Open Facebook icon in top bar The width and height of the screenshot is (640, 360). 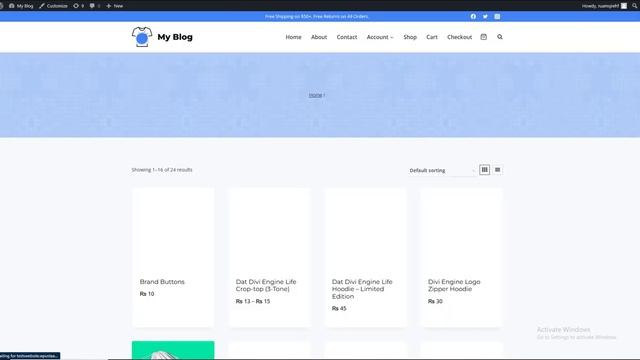point(473,16)
